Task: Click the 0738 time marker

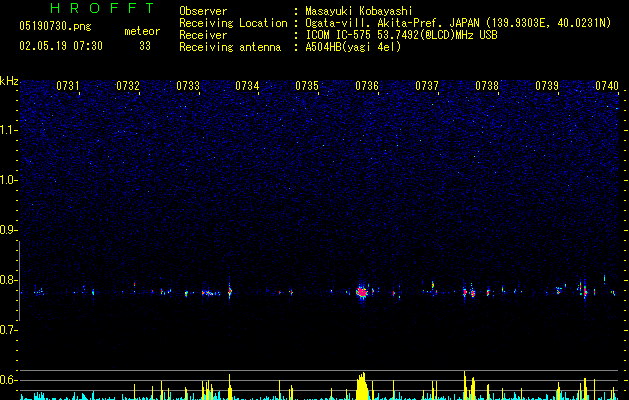Action: tap(487, 86)
